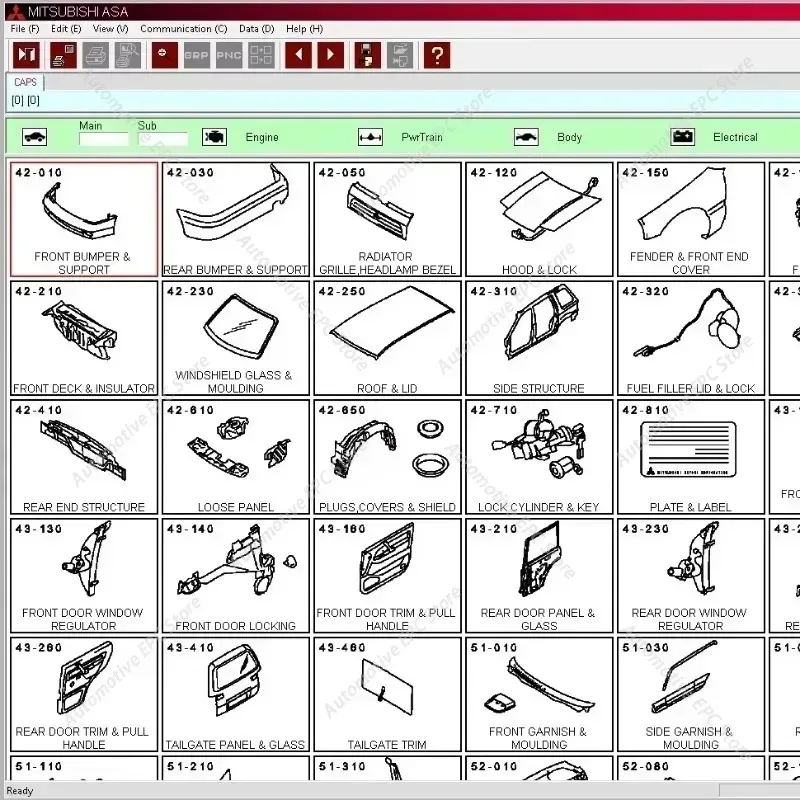Open the Edit (E) menu
This screenshot has height=800, width=800.
point(66,29)
